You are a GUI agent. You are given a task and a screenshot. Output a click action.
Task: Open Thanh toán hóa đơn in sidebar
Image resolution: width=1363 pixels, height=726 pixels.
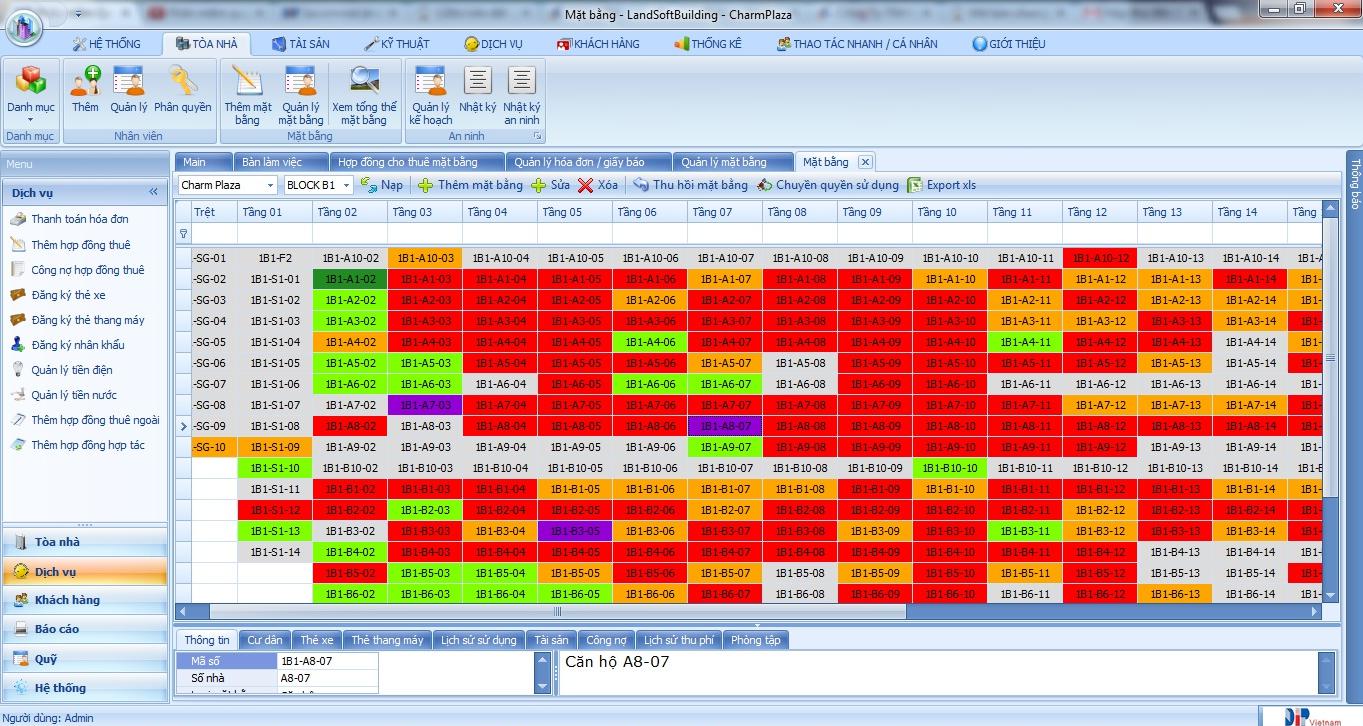tap(79, 219)
